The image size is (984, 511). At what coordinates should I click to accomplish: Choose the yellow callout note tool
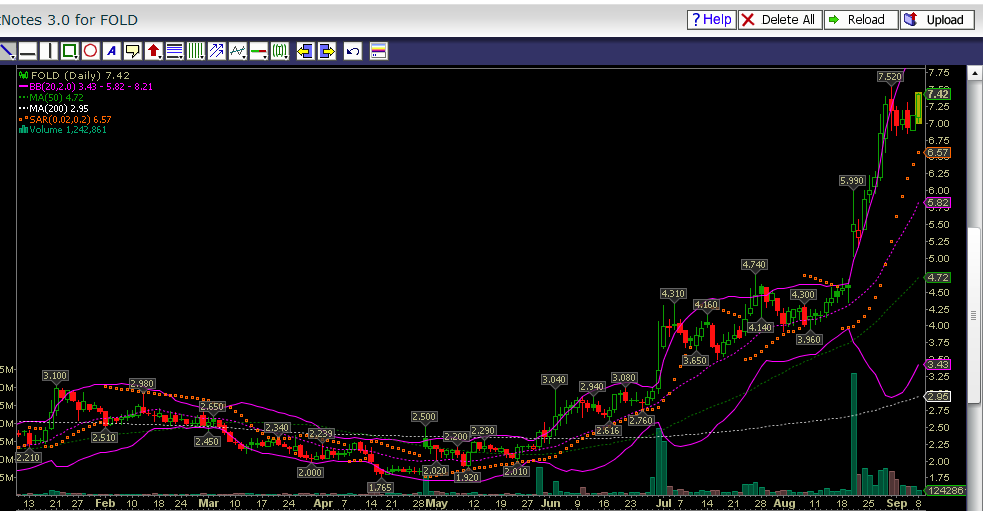pos(132,51)
